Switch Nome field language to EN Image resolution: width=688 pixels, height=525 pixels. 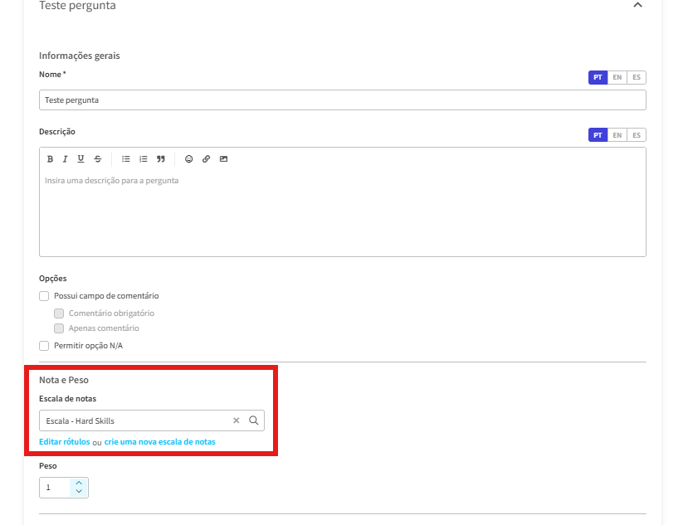coord(617,77)
